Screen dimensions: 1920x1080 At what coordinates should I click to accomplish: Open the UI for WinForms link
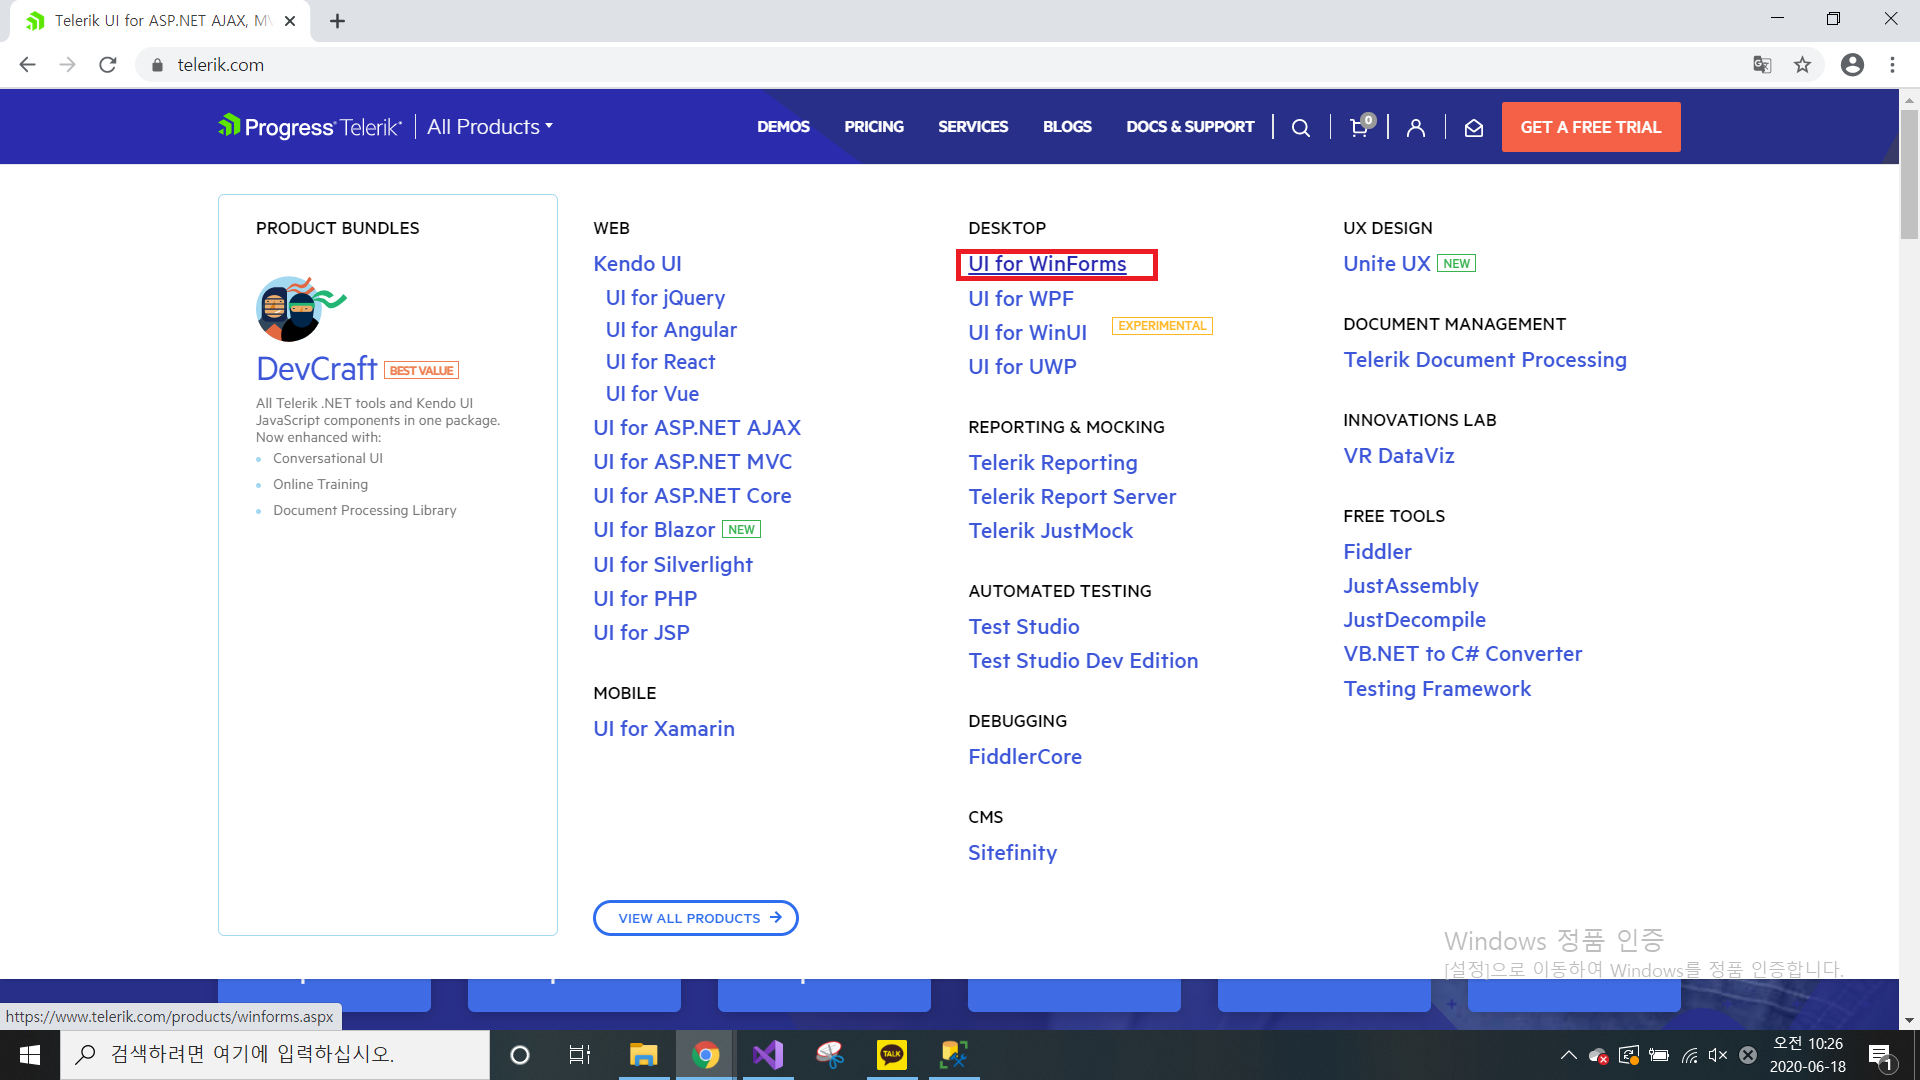click(x=1047, y=264)
